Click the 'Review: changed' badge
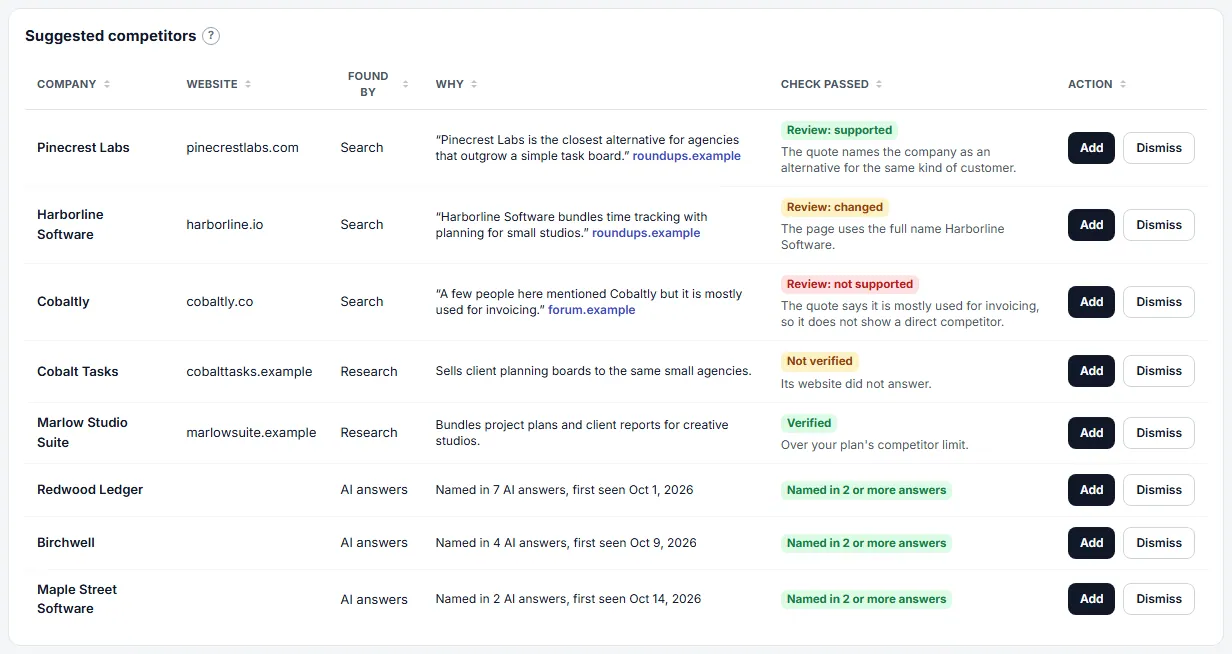The height and width of the screenshot is (654, 1232). [x=835, y=207]
